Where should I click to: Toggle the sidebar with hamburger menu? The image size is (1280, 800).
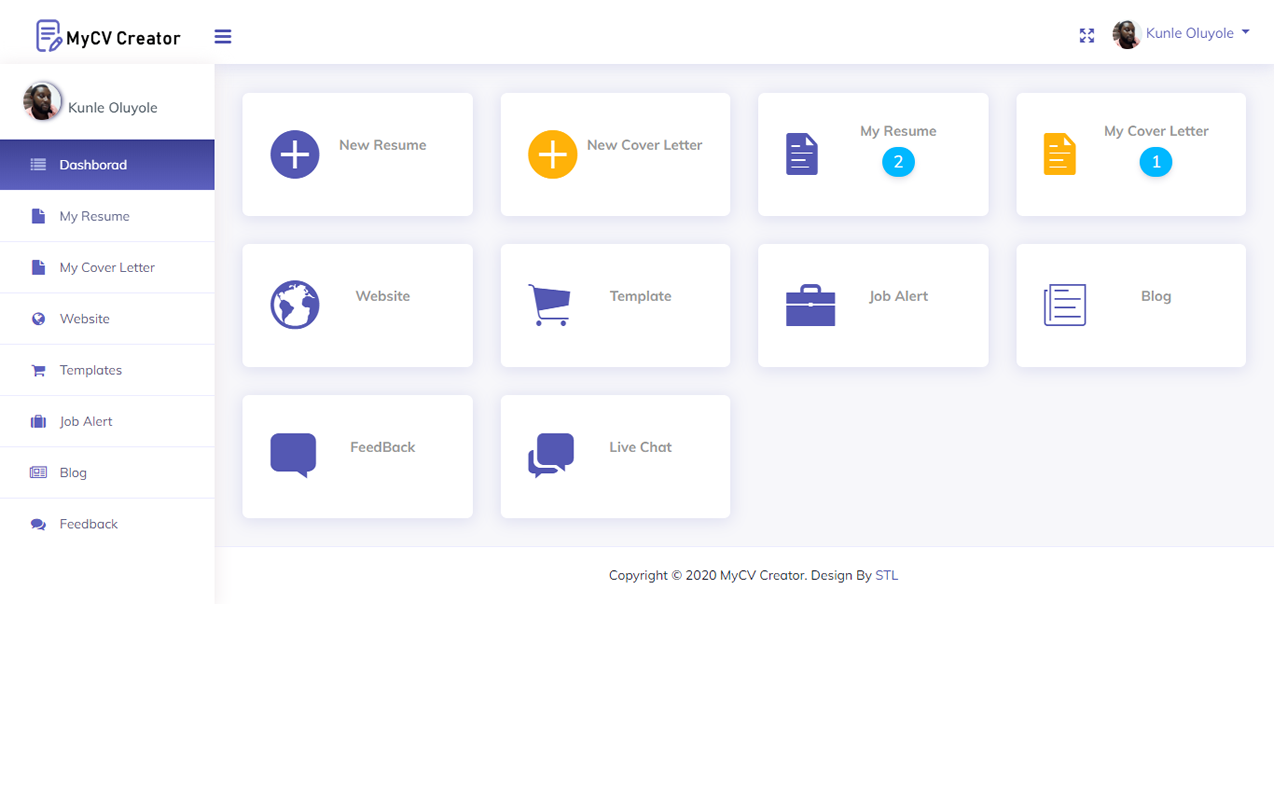coord(223,37)
